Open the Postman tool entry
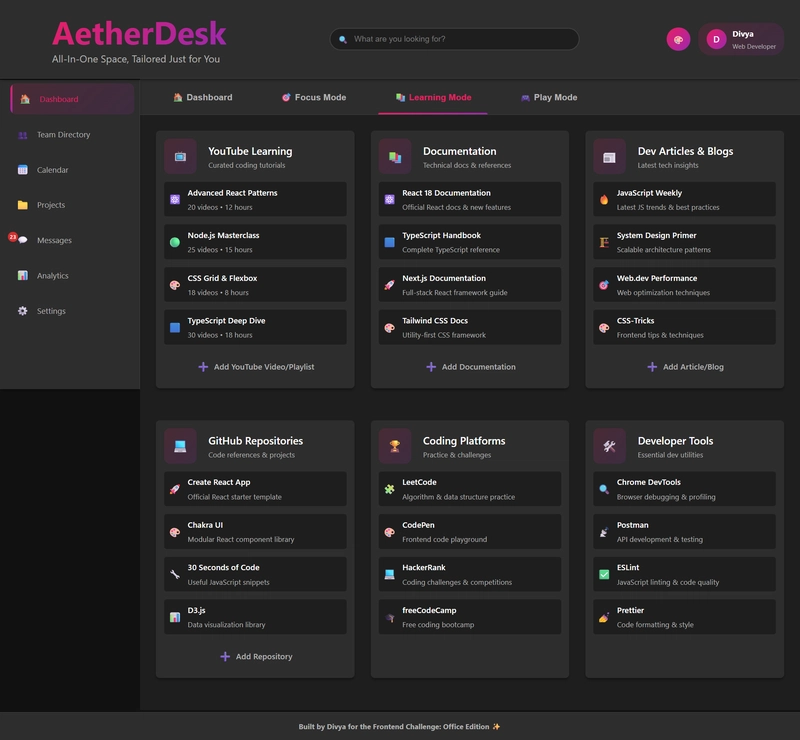 [x=685, y=532]
